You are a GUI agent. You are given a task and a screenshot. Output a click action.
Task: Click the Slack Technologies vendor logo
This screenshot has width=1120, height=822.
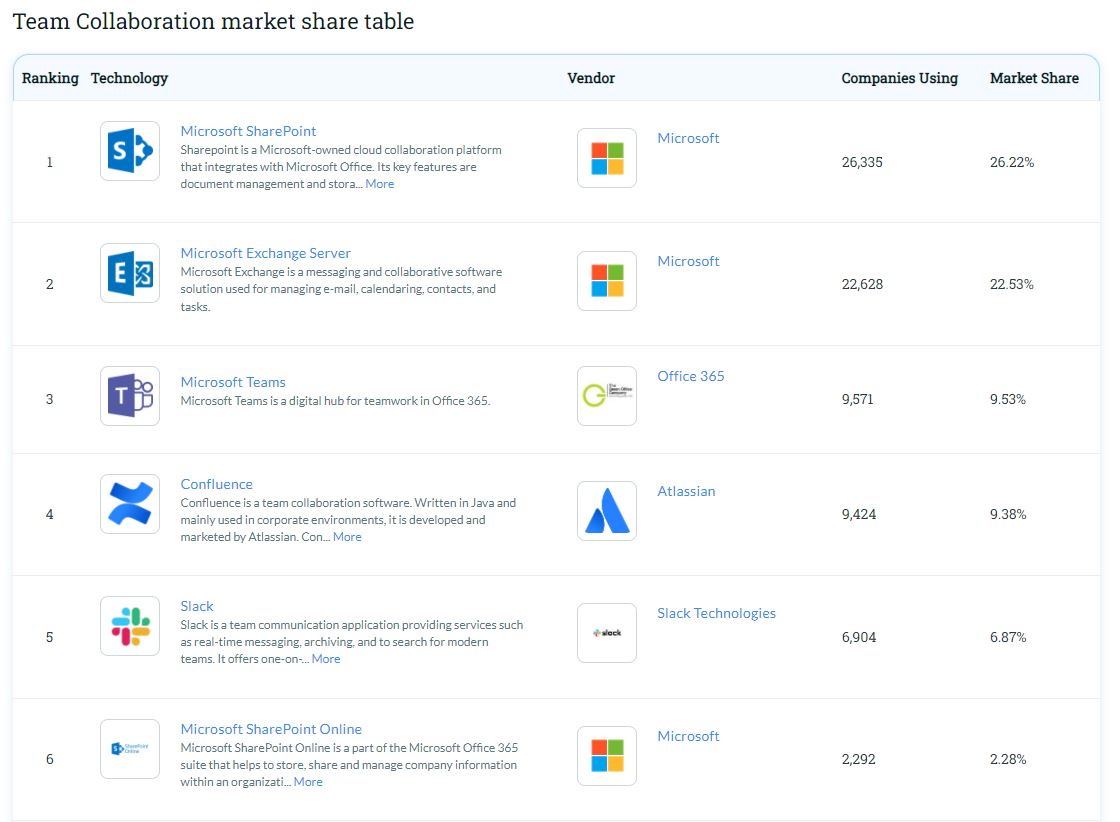[607, 633]
